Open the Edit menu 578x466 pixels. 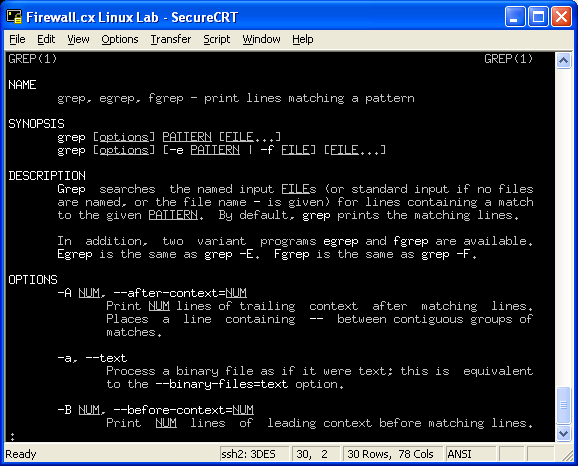pyautogui.click(x=46, y=39)
